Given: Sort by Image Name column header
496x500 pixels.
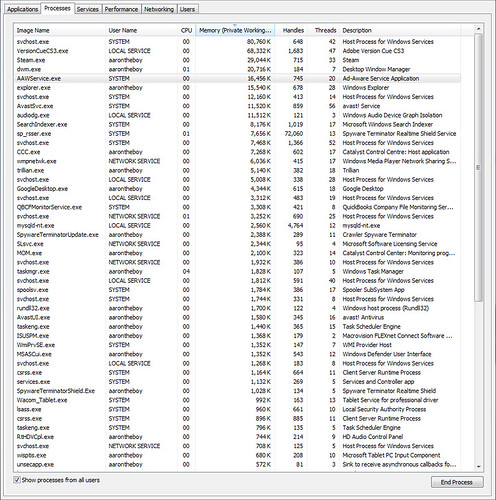Looking at the screenshot, I should click(x=60, y=30).
